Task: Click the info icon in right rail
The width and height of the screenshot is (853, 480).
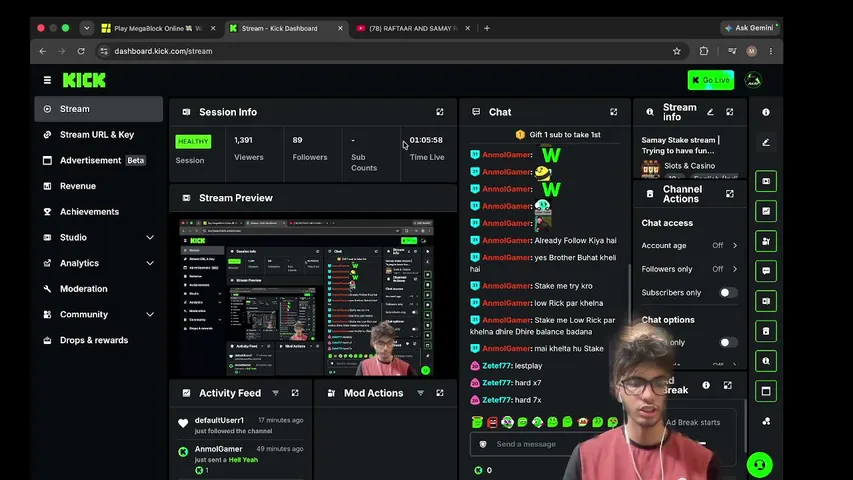Action: (766, 112)
